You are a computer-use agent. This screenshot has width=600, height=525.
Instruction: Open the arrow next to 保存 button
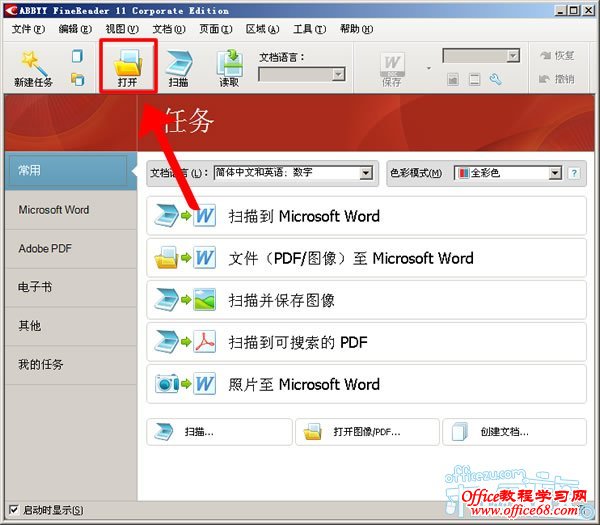pyautogui.click(x=429, y=68)
